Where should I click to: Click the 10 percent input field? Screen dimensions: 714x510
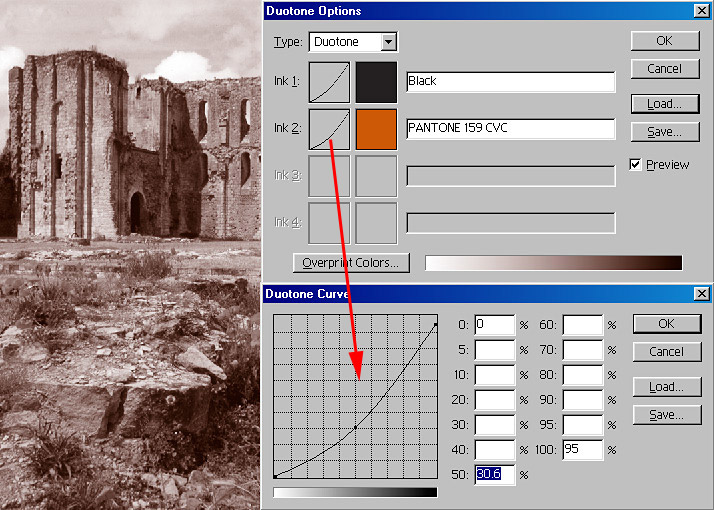[x=495, y=375]
